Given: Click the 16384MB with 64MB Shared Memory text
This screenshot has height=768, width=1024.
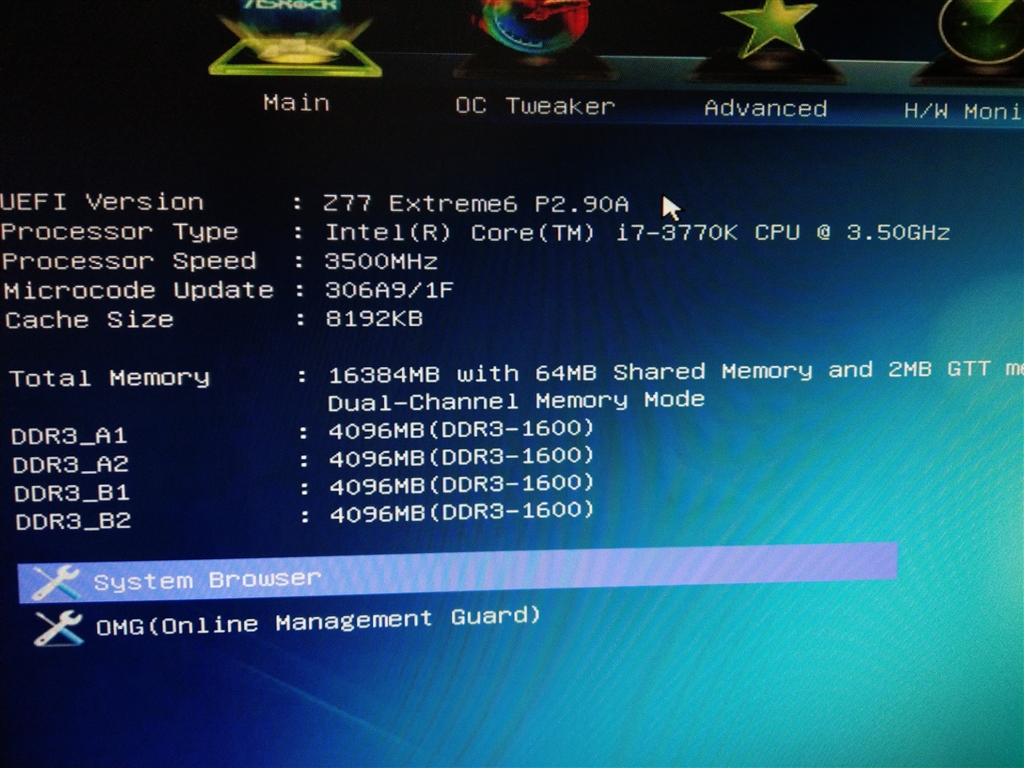Looking at the screenshot, I should pos(676,371).
